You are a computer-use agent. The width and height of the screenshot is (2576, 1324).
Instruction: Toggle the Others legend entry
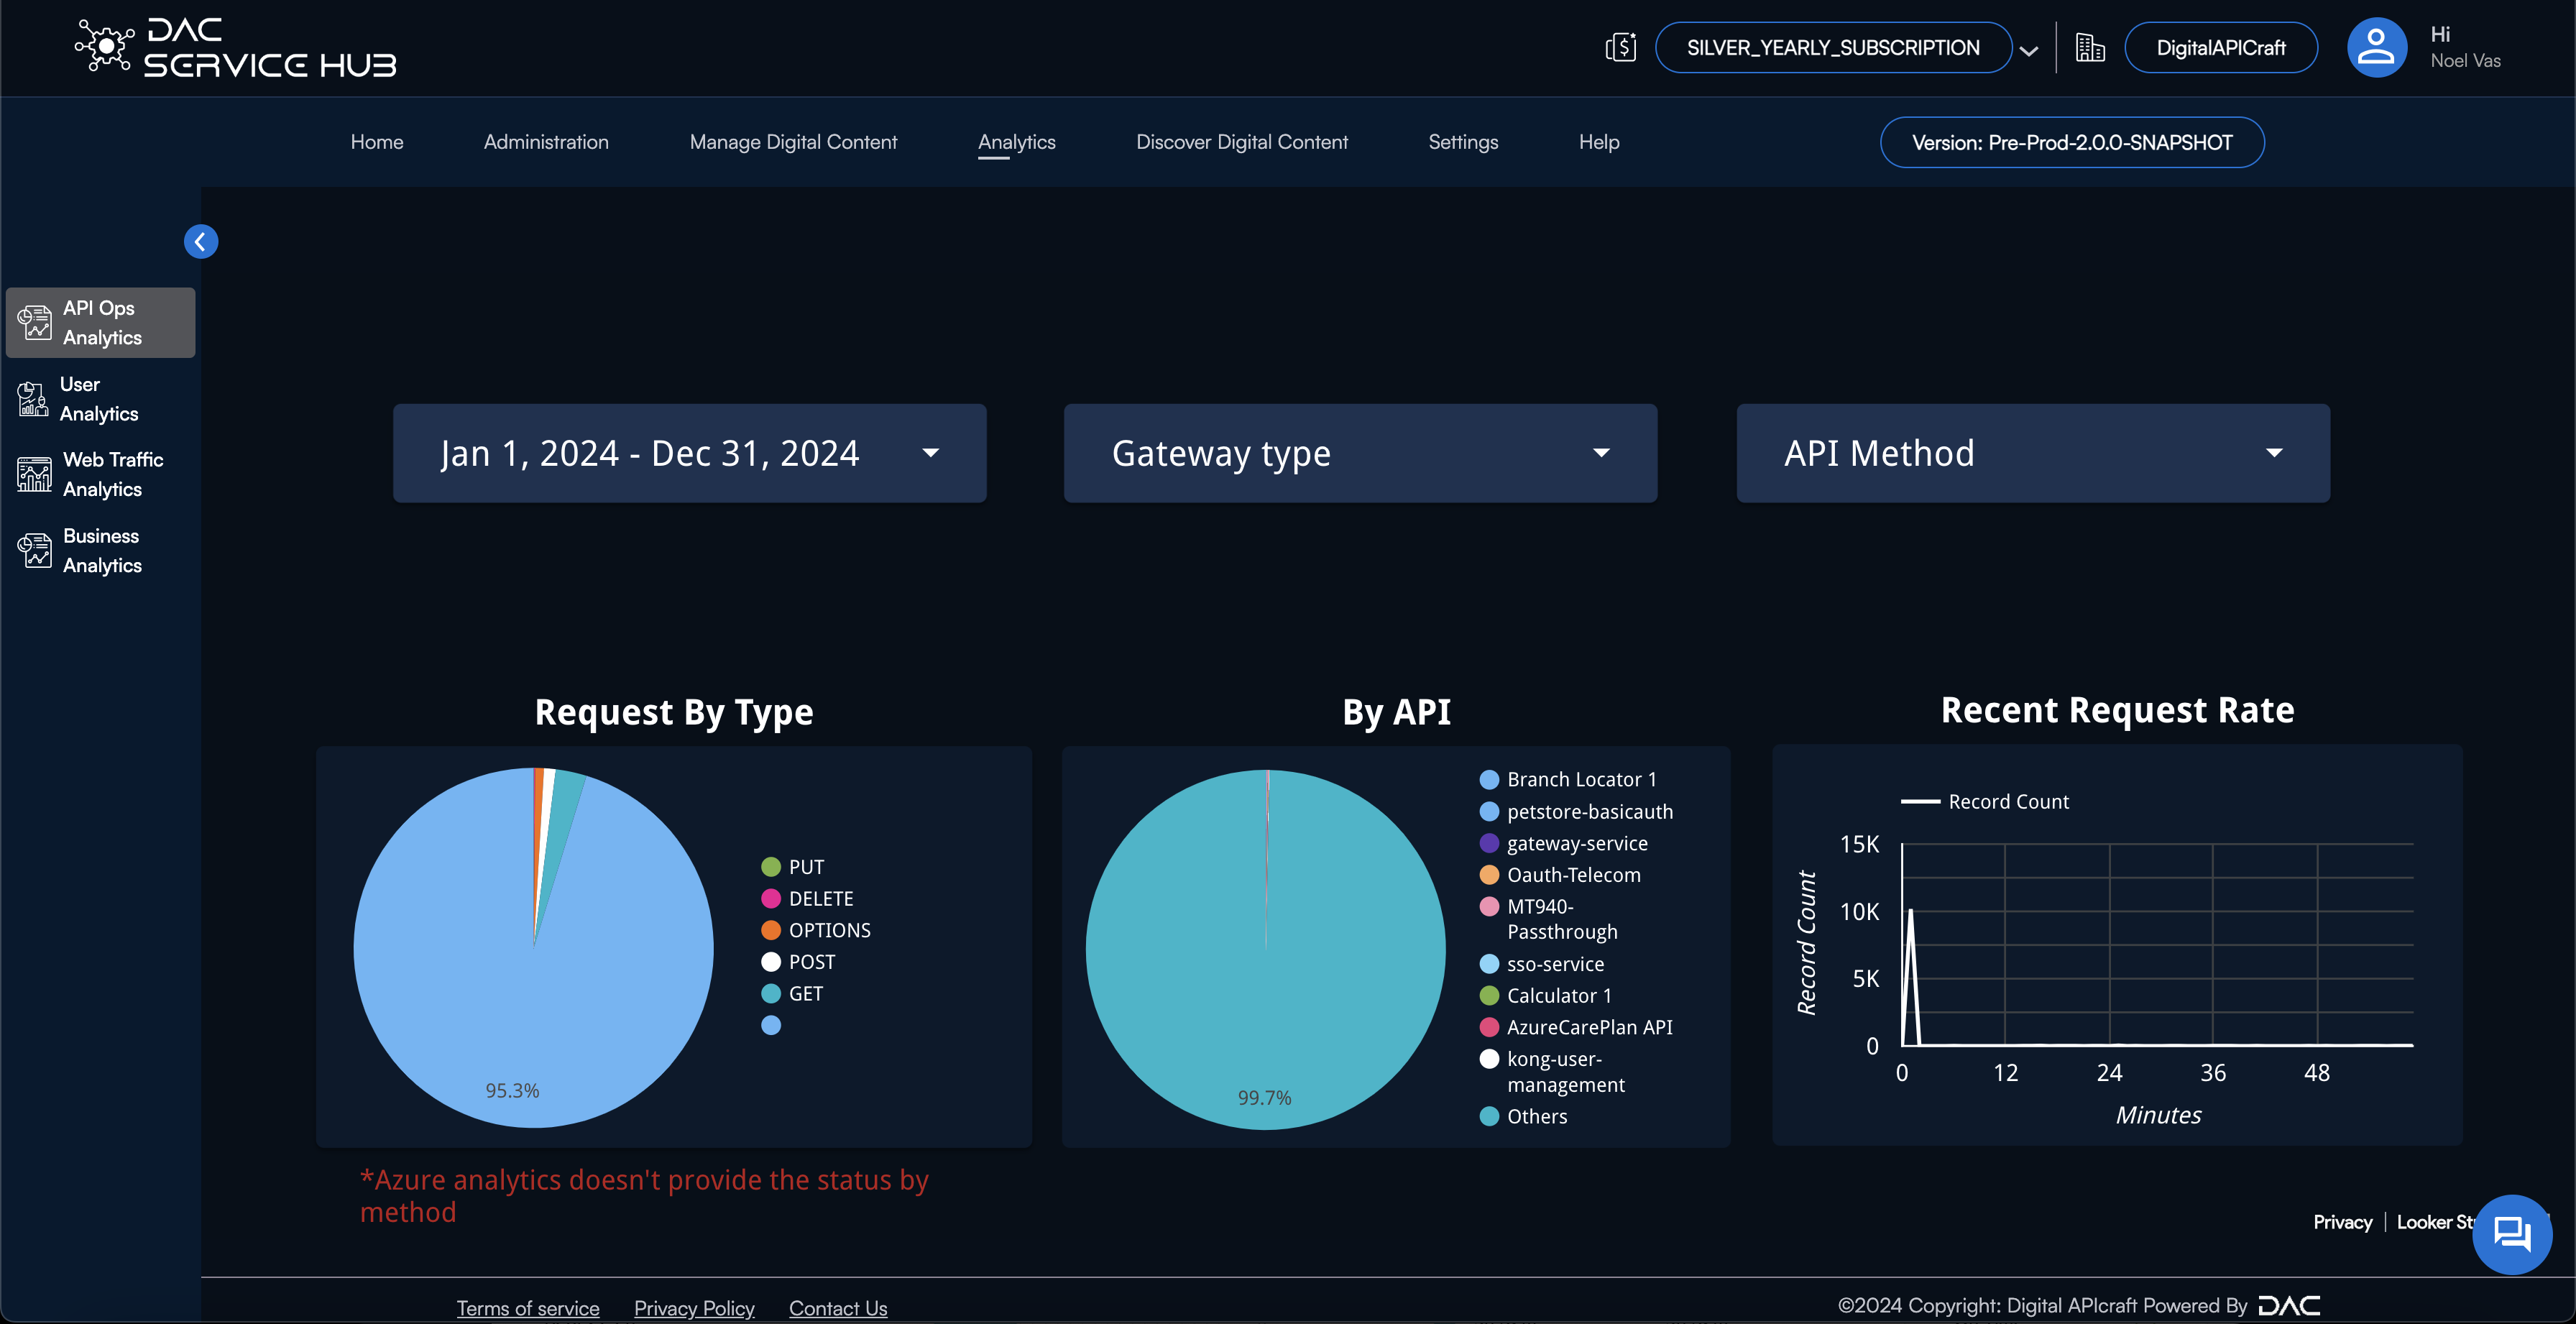coord(1524,1117)
